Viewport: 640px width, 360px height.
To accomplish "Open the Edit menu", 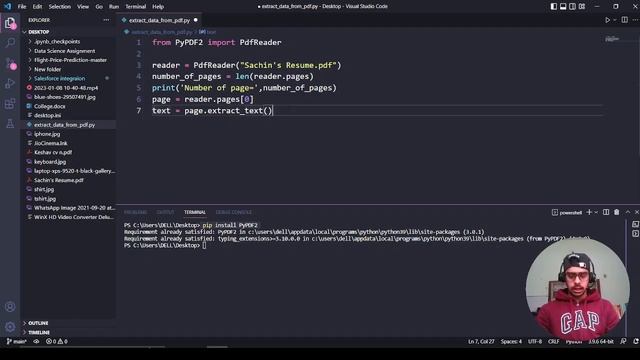I will coord(37,7).
